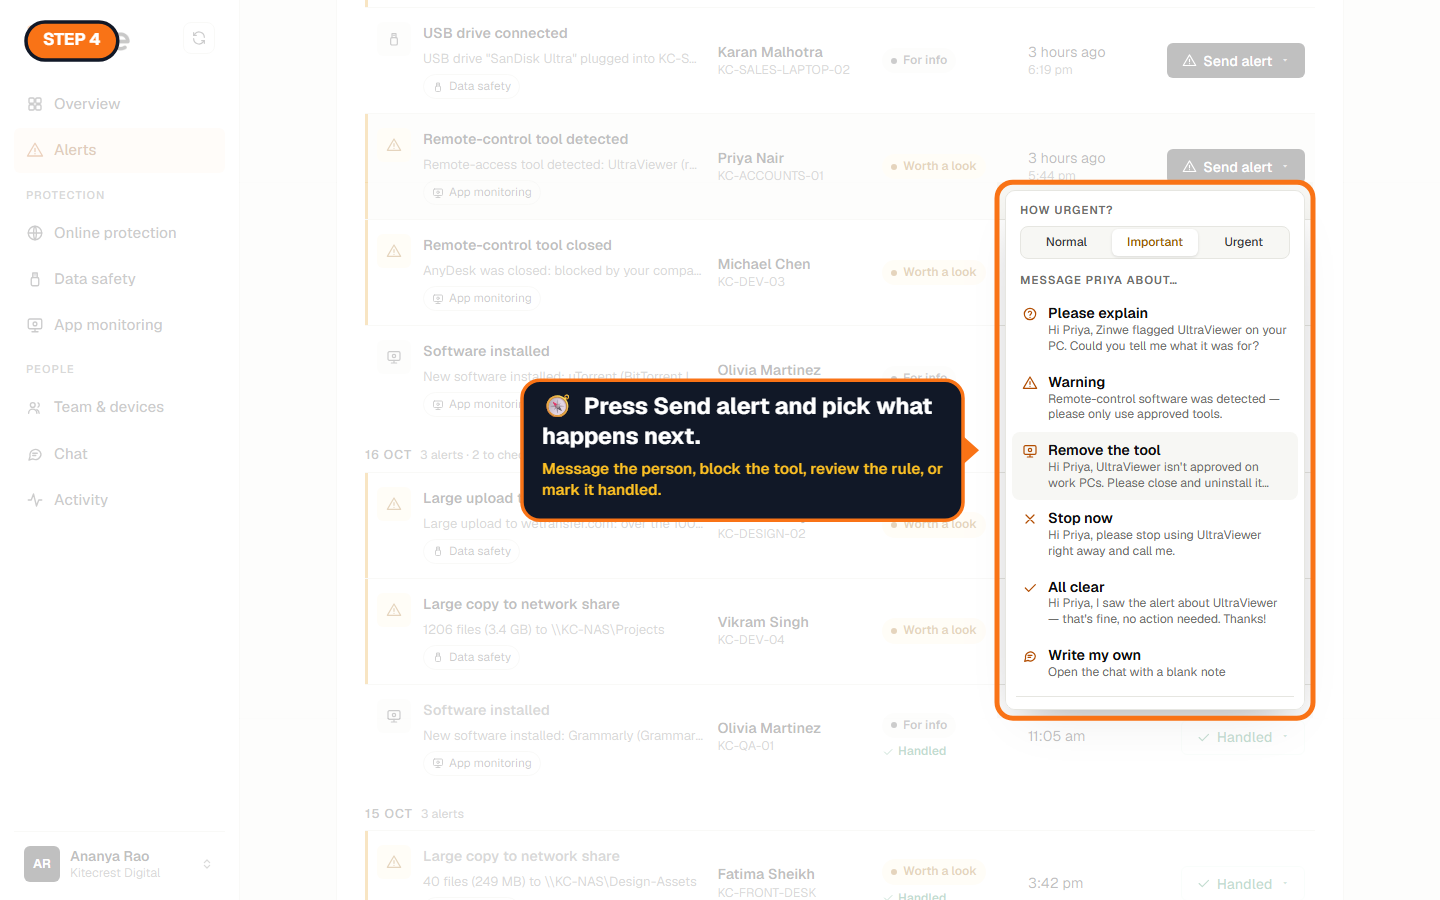Viewport: 1440px width, 900px height.
Task: Click the question icon beside Please explain
Action: tap(1030, 314)
